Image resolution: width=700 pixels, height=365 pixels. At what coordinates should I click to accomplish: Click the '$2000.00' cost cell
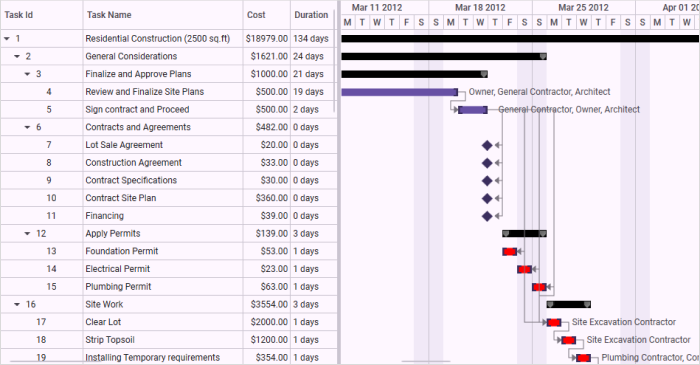pyautogui.click(x=267, y=322)
